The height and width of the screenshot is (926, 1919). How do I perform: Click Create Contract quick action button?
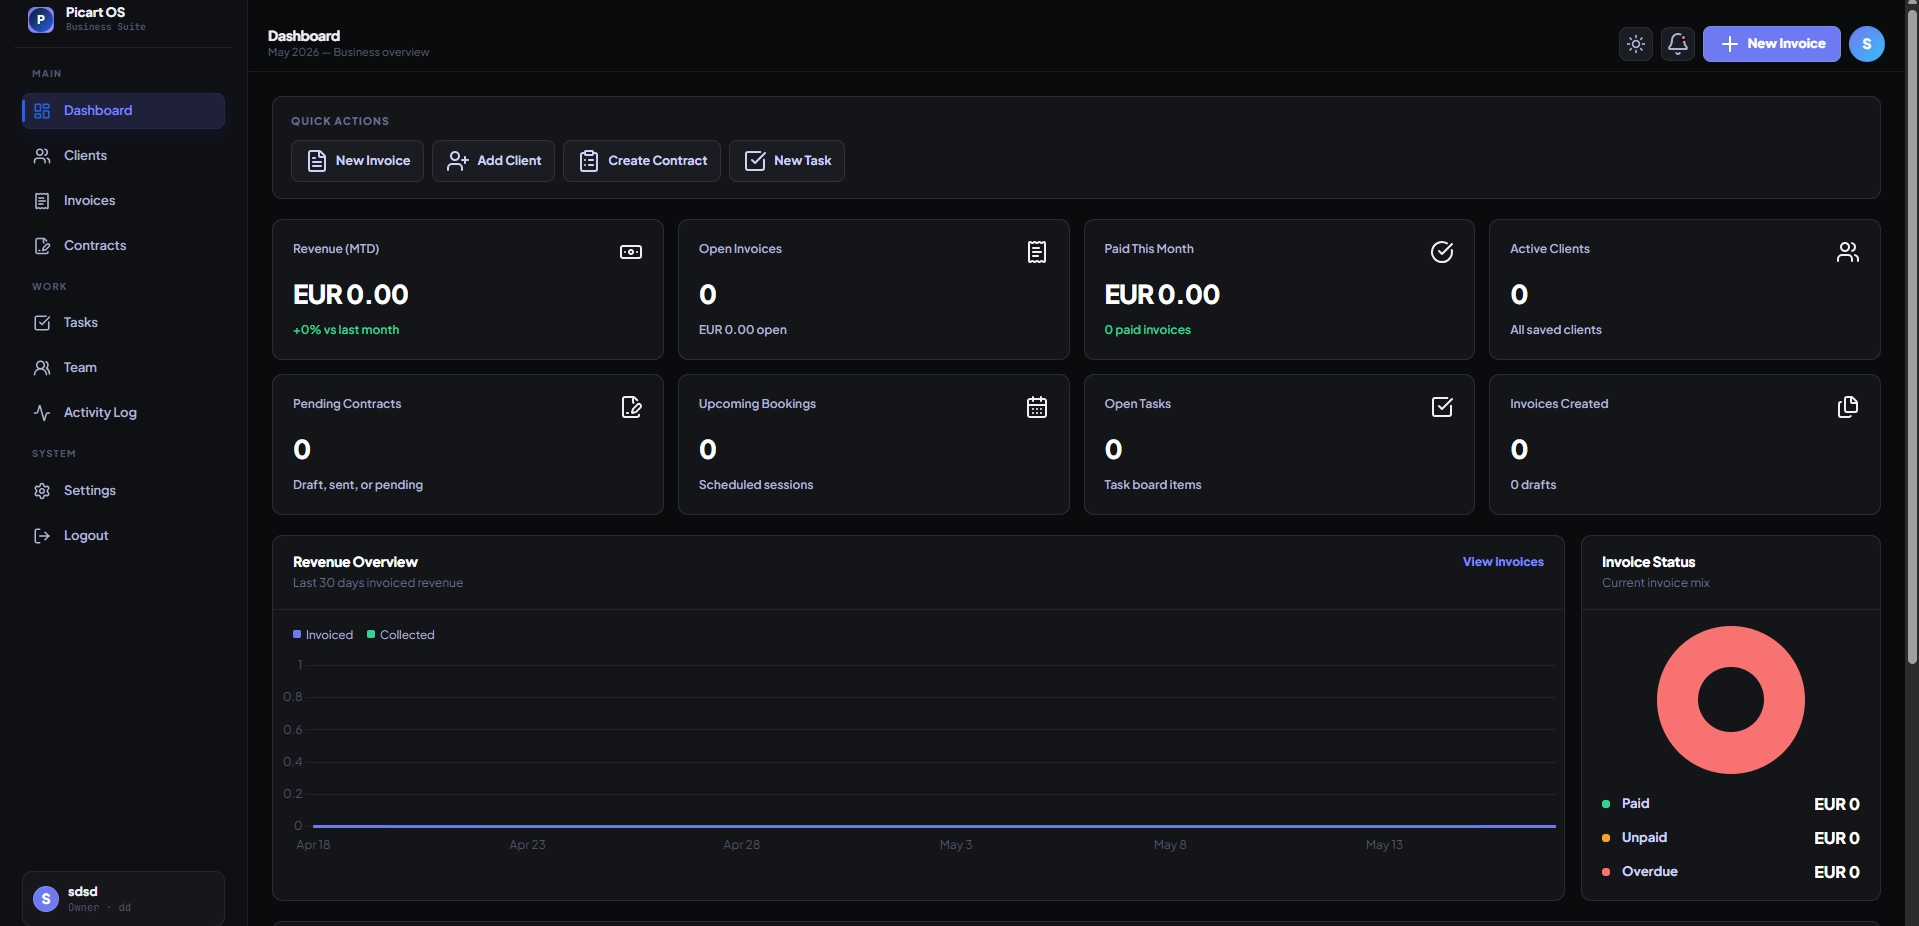coord(642,161)
